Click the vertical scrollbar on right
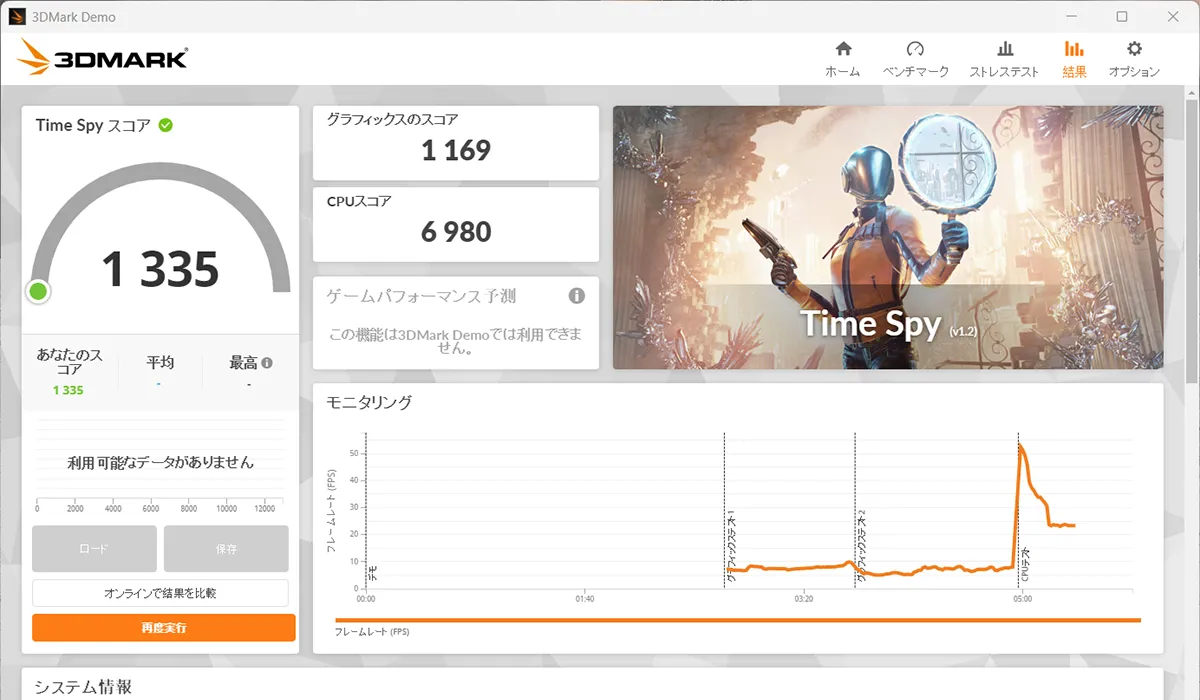The image size is (1200, 700). tap(1191, 240)
